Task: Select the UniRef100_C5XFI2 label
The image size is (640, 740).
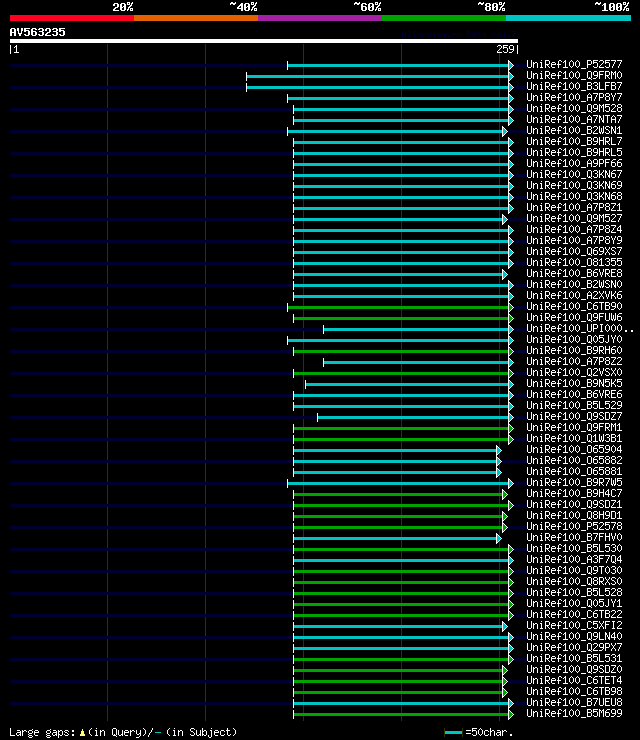Action: coord(574,626)
